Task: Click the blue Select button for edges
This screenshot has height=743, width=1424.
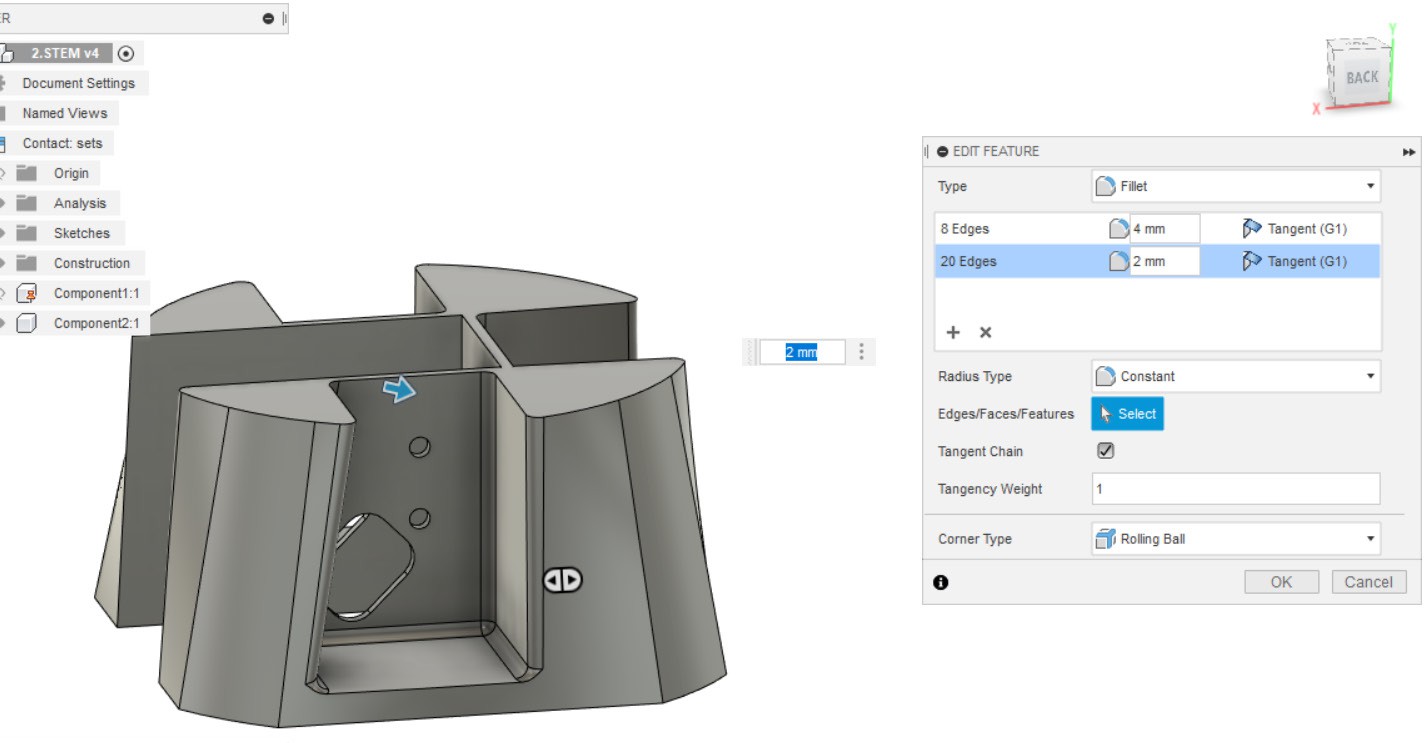Action: point(1127,414)
